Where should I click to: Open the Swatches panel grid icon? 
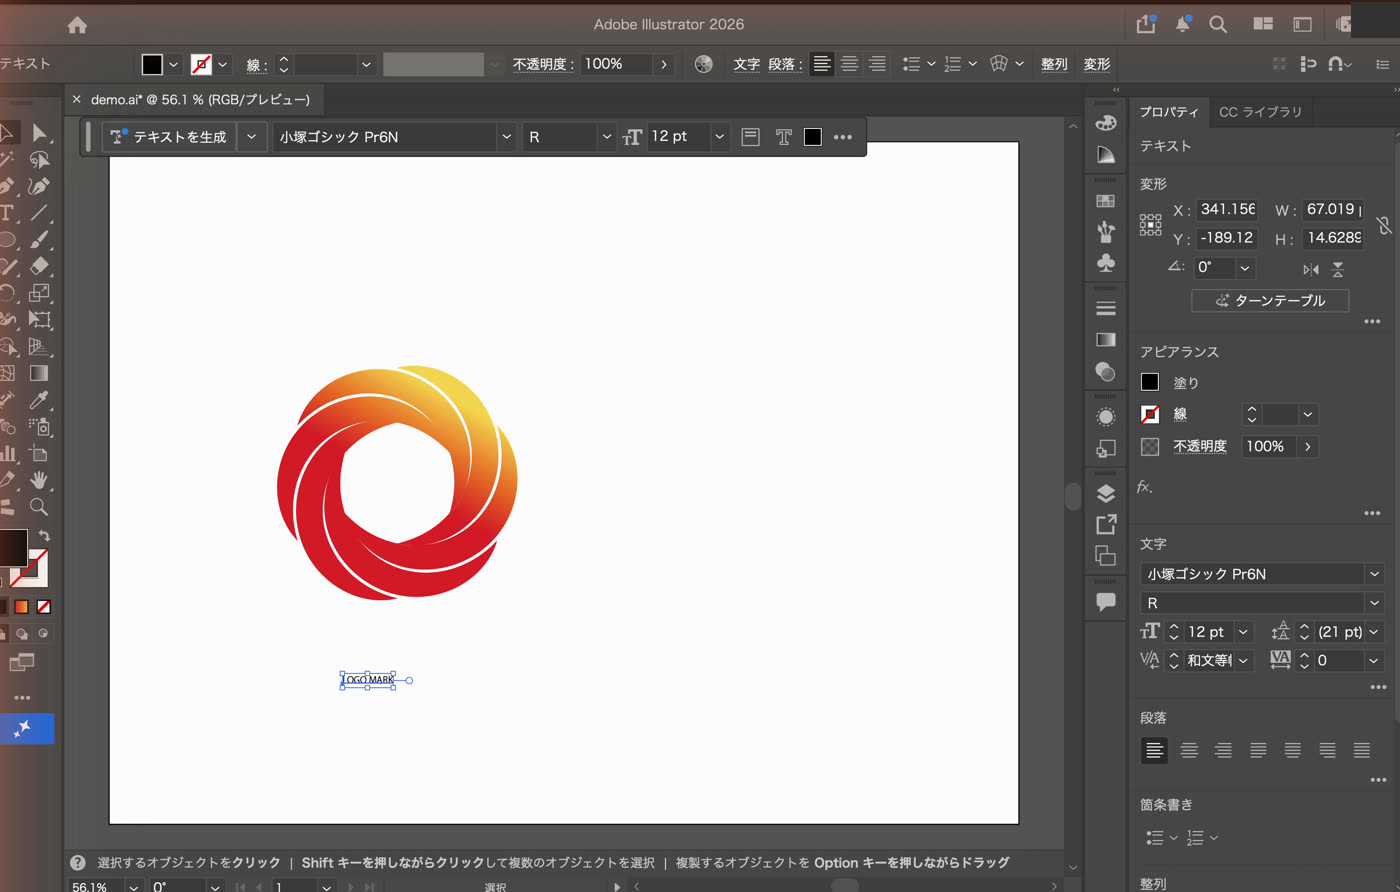pyautogui.click(x=1105, y=201)
